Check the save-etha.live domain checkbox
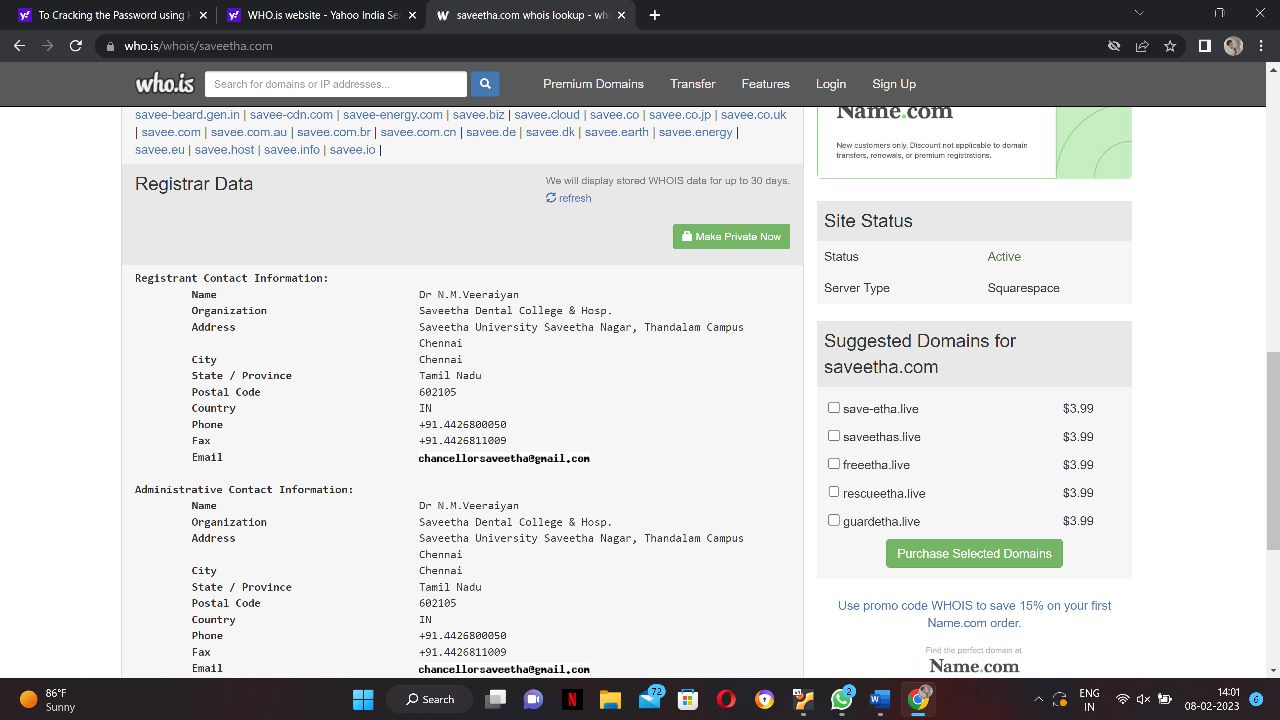This screenshot has width=1280, height=720. 833,407
